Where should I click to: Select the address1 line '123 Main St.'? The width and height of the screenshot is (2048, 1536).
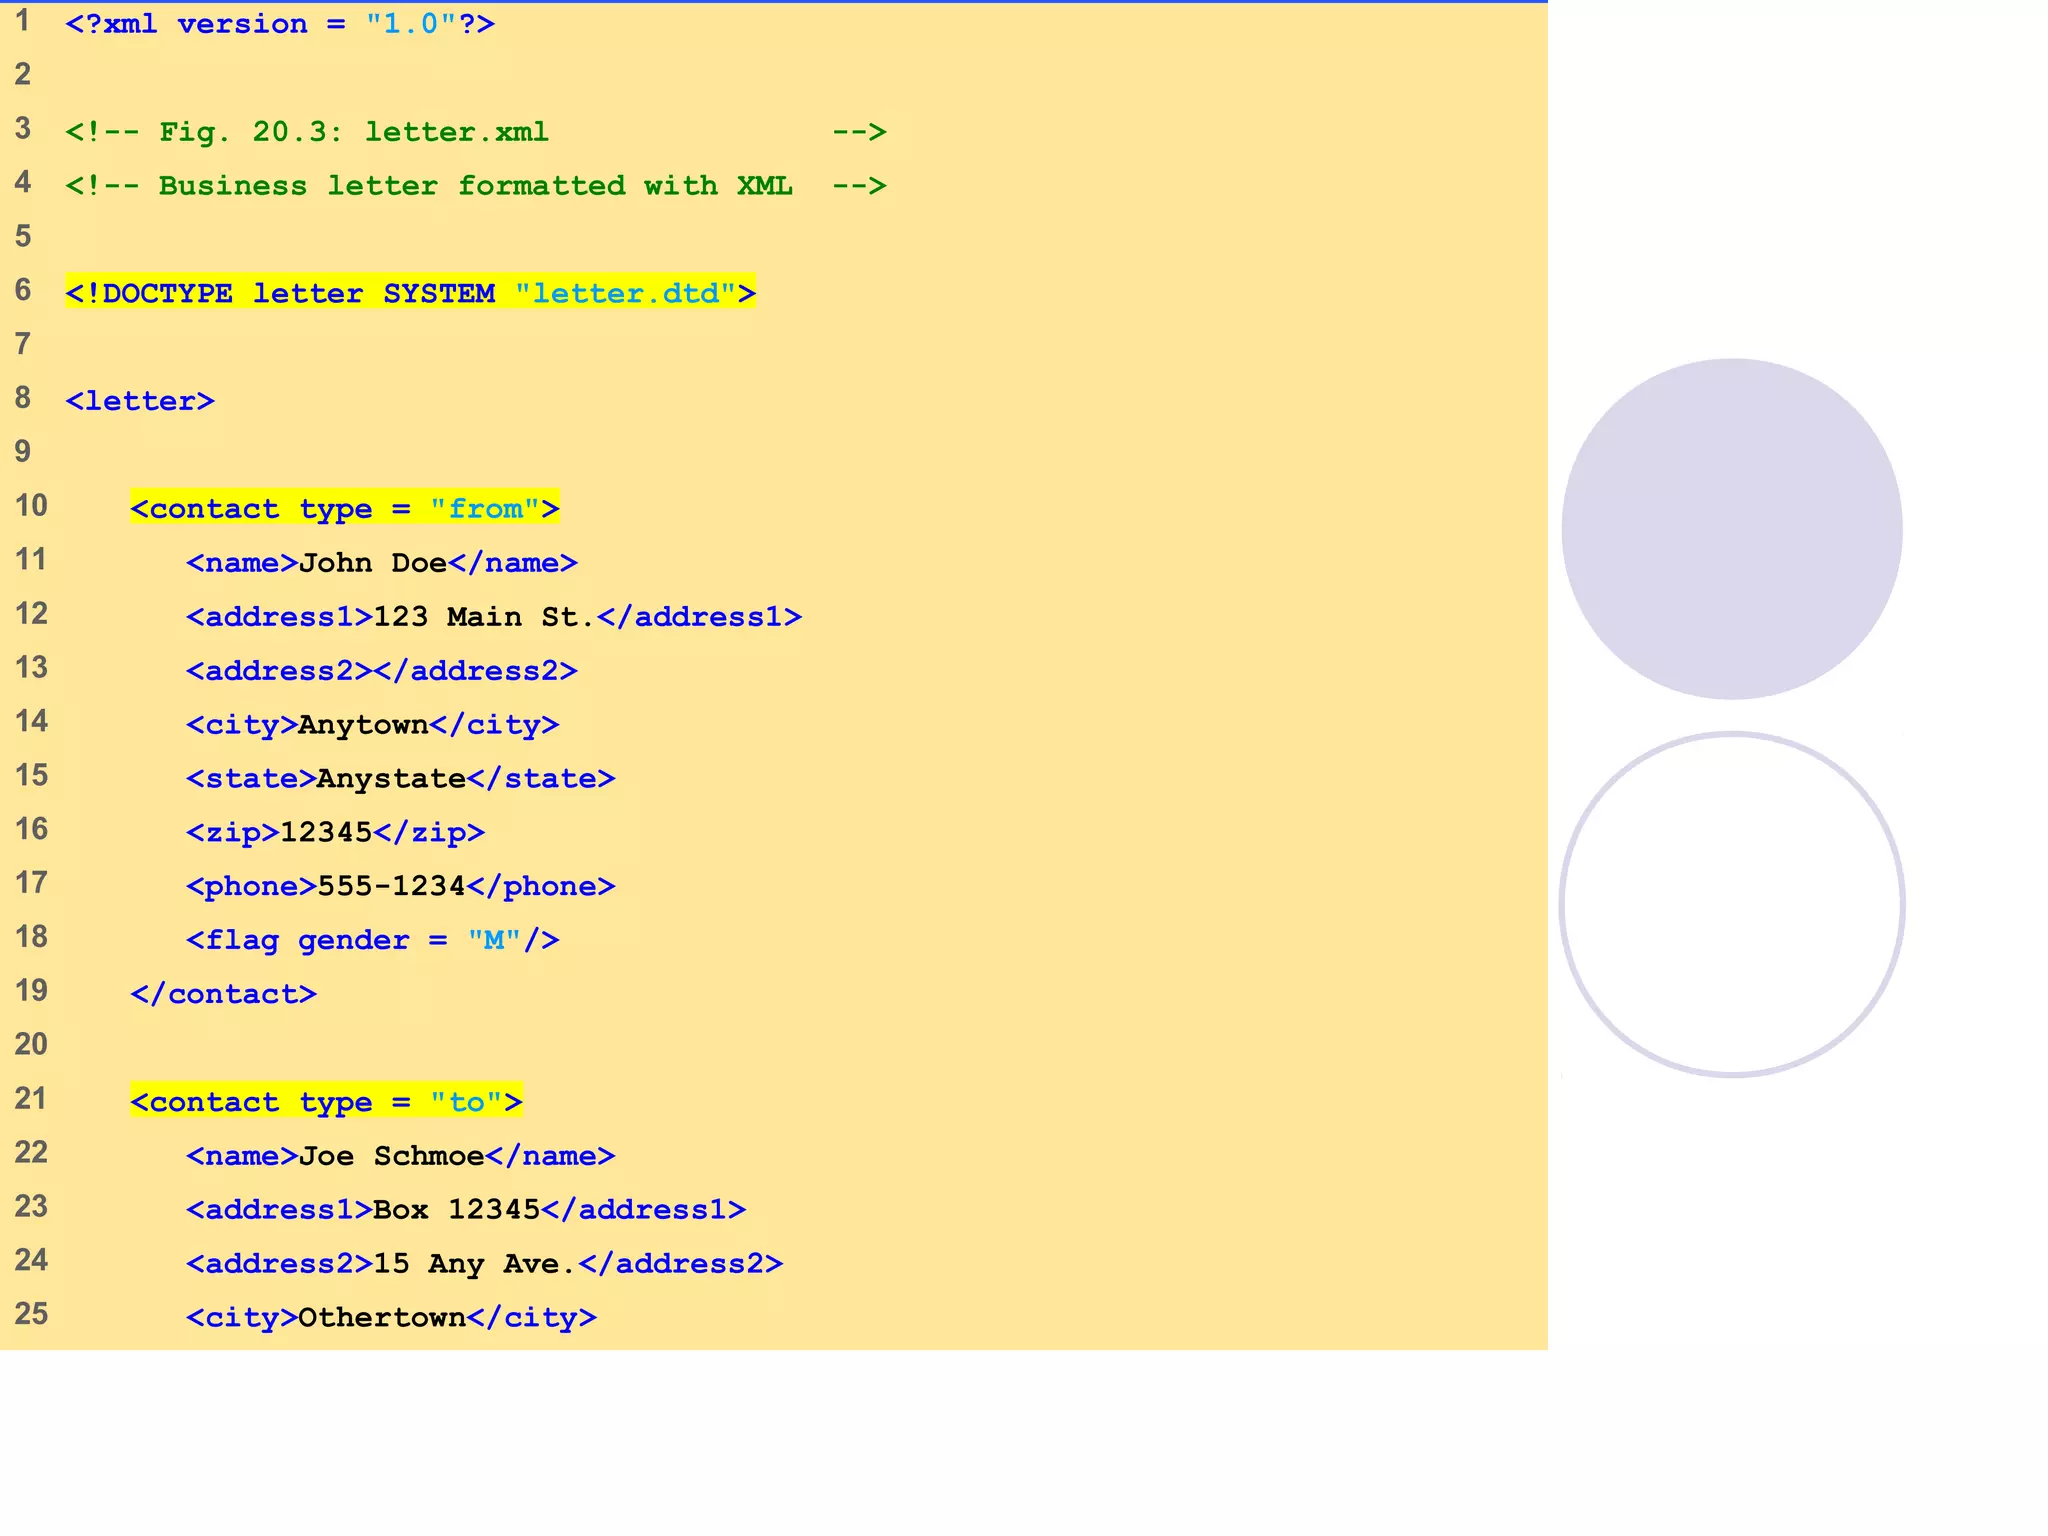click(x=494, y=617)
